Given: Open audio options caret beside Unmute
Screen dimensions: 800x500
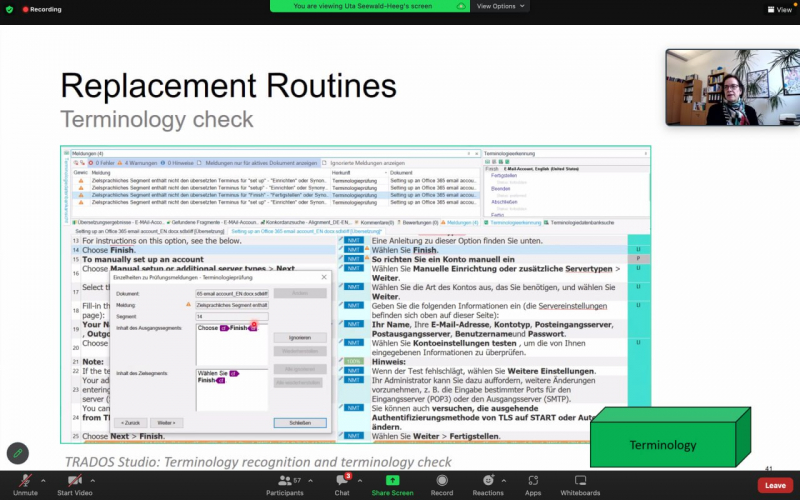Looking at the screenshot, I should [x=43, y=481].
